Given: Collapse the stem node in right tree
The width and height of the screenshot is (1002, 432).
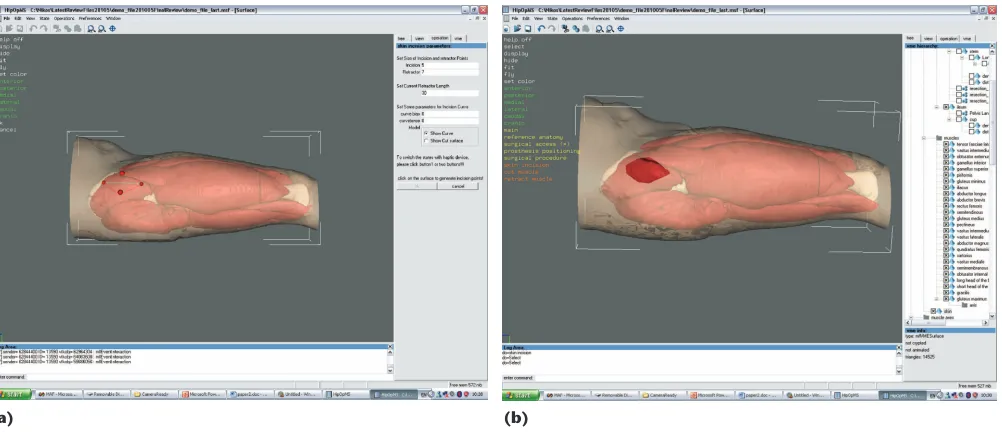Looking at the screenshot, I should coord(950,51).
